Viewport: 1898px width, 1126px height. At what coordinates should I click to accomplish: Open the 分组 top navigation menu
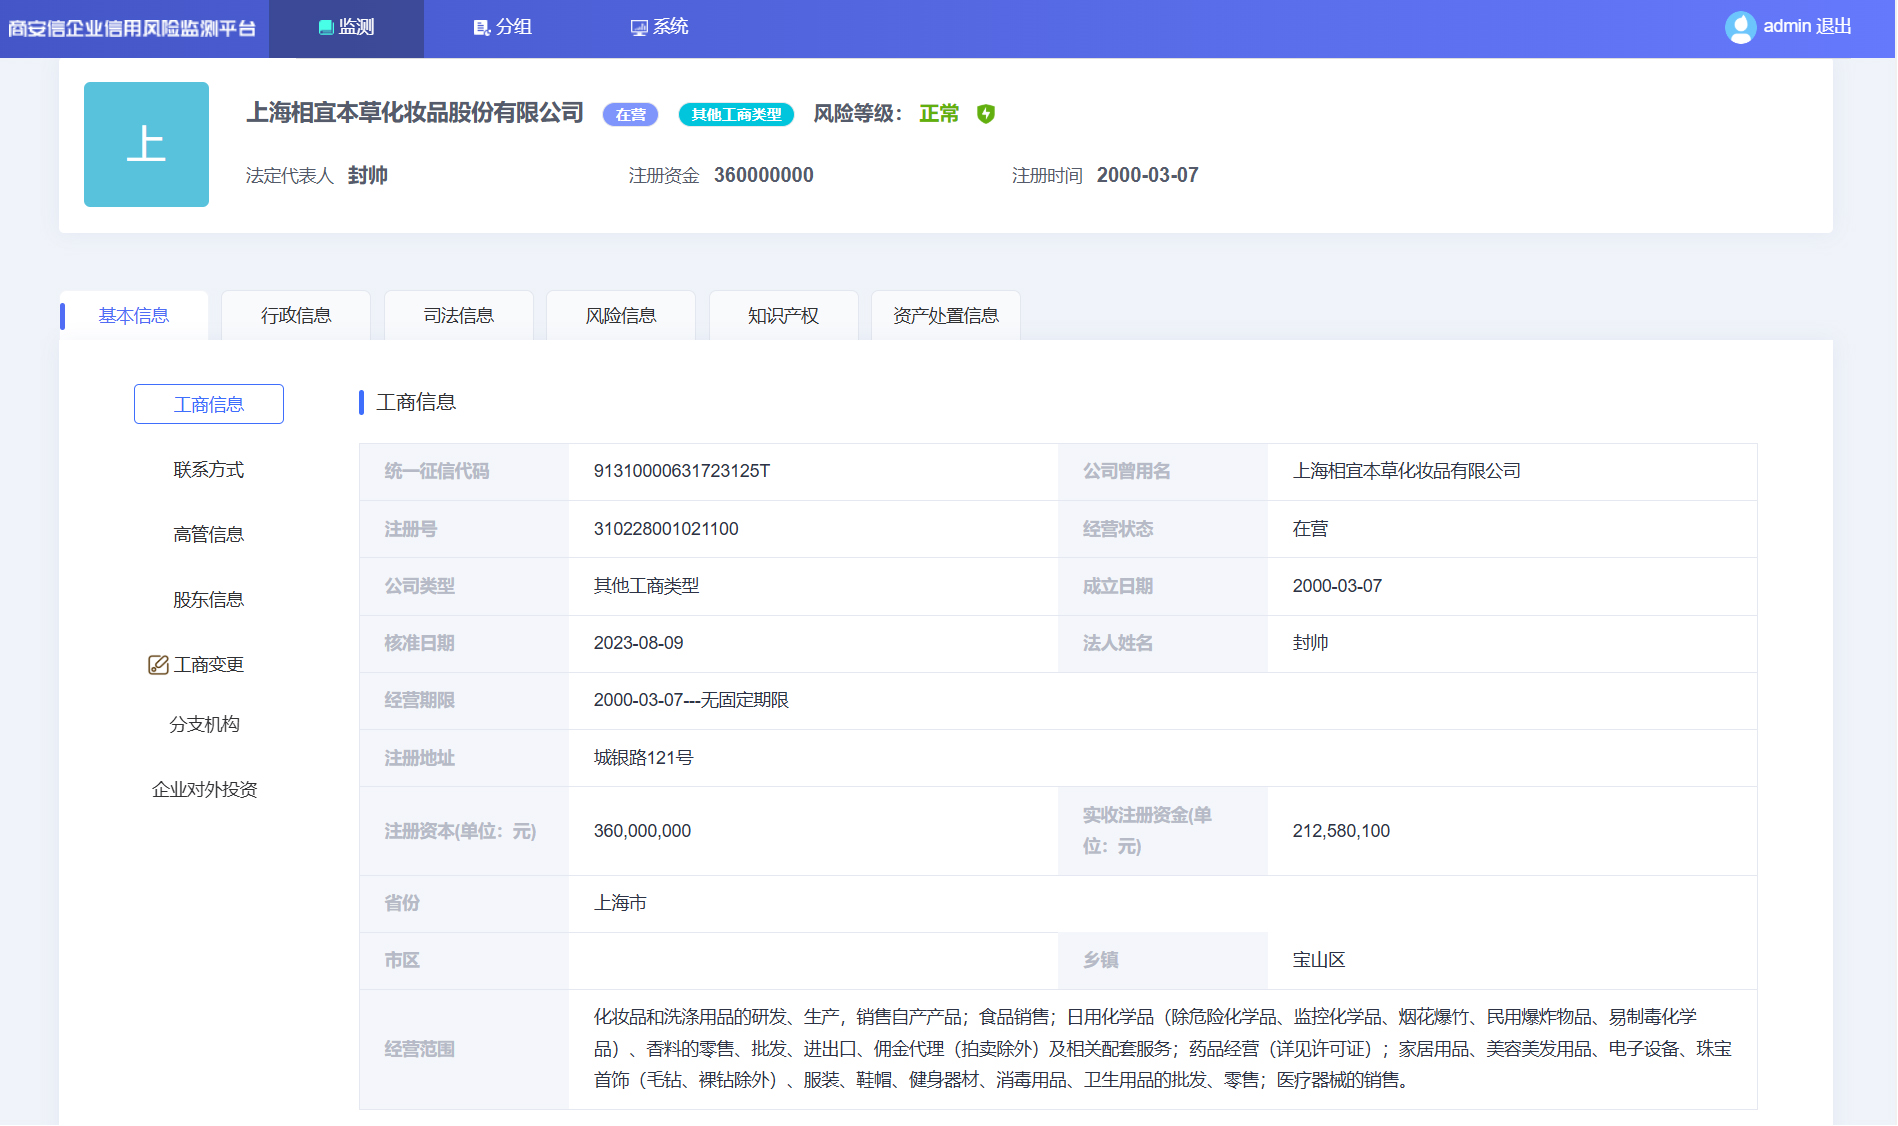(x=503, y=28)
